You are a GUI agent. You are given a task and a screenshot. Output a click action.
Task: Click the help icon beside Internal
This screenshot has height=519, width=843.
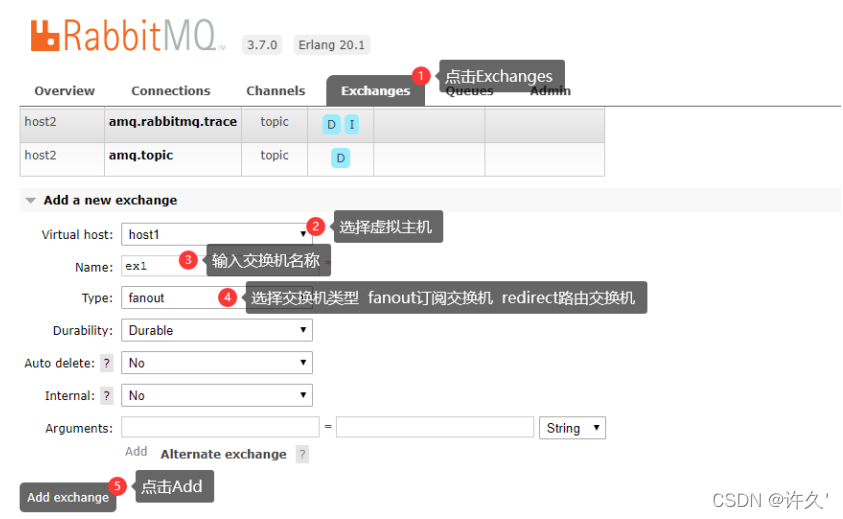[x=107, y=396]
